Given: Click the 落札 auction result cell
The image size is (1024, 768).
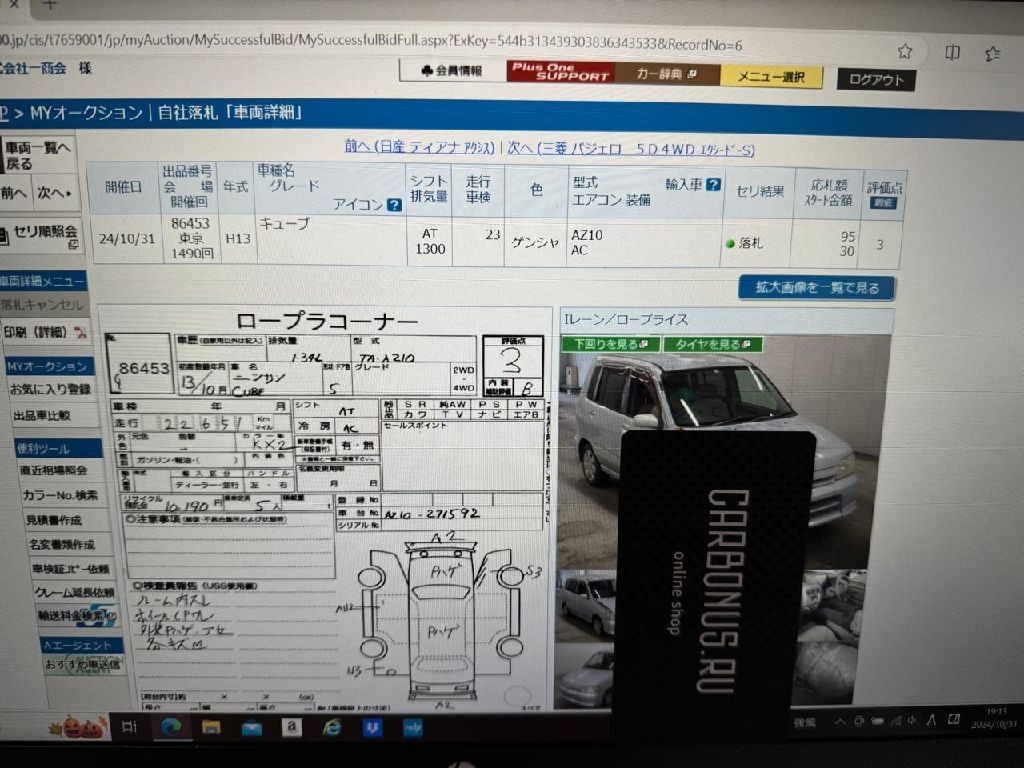Looking at the screenshot, I should click(x=758, y=243).
